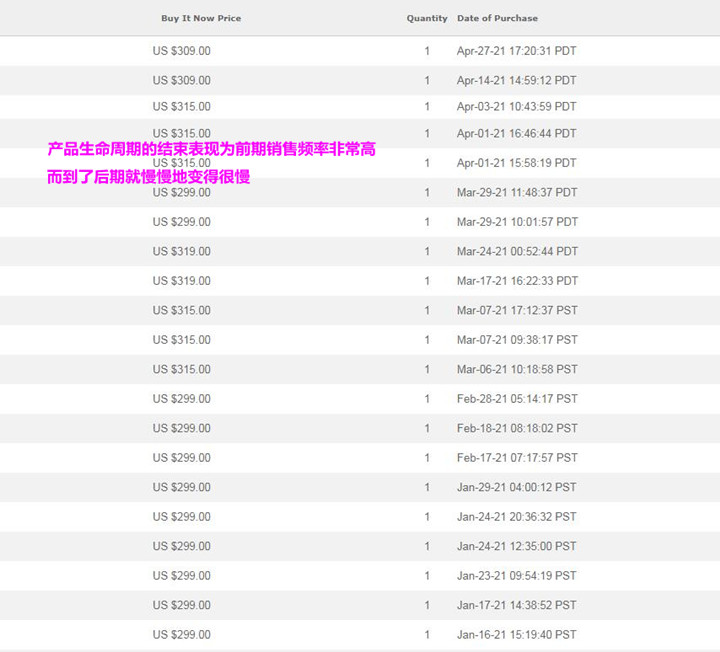Click the US $299.00 price in Jan-16-21 row
The width and height of the screenshot is (720, 652).
[x=182, y=635]
